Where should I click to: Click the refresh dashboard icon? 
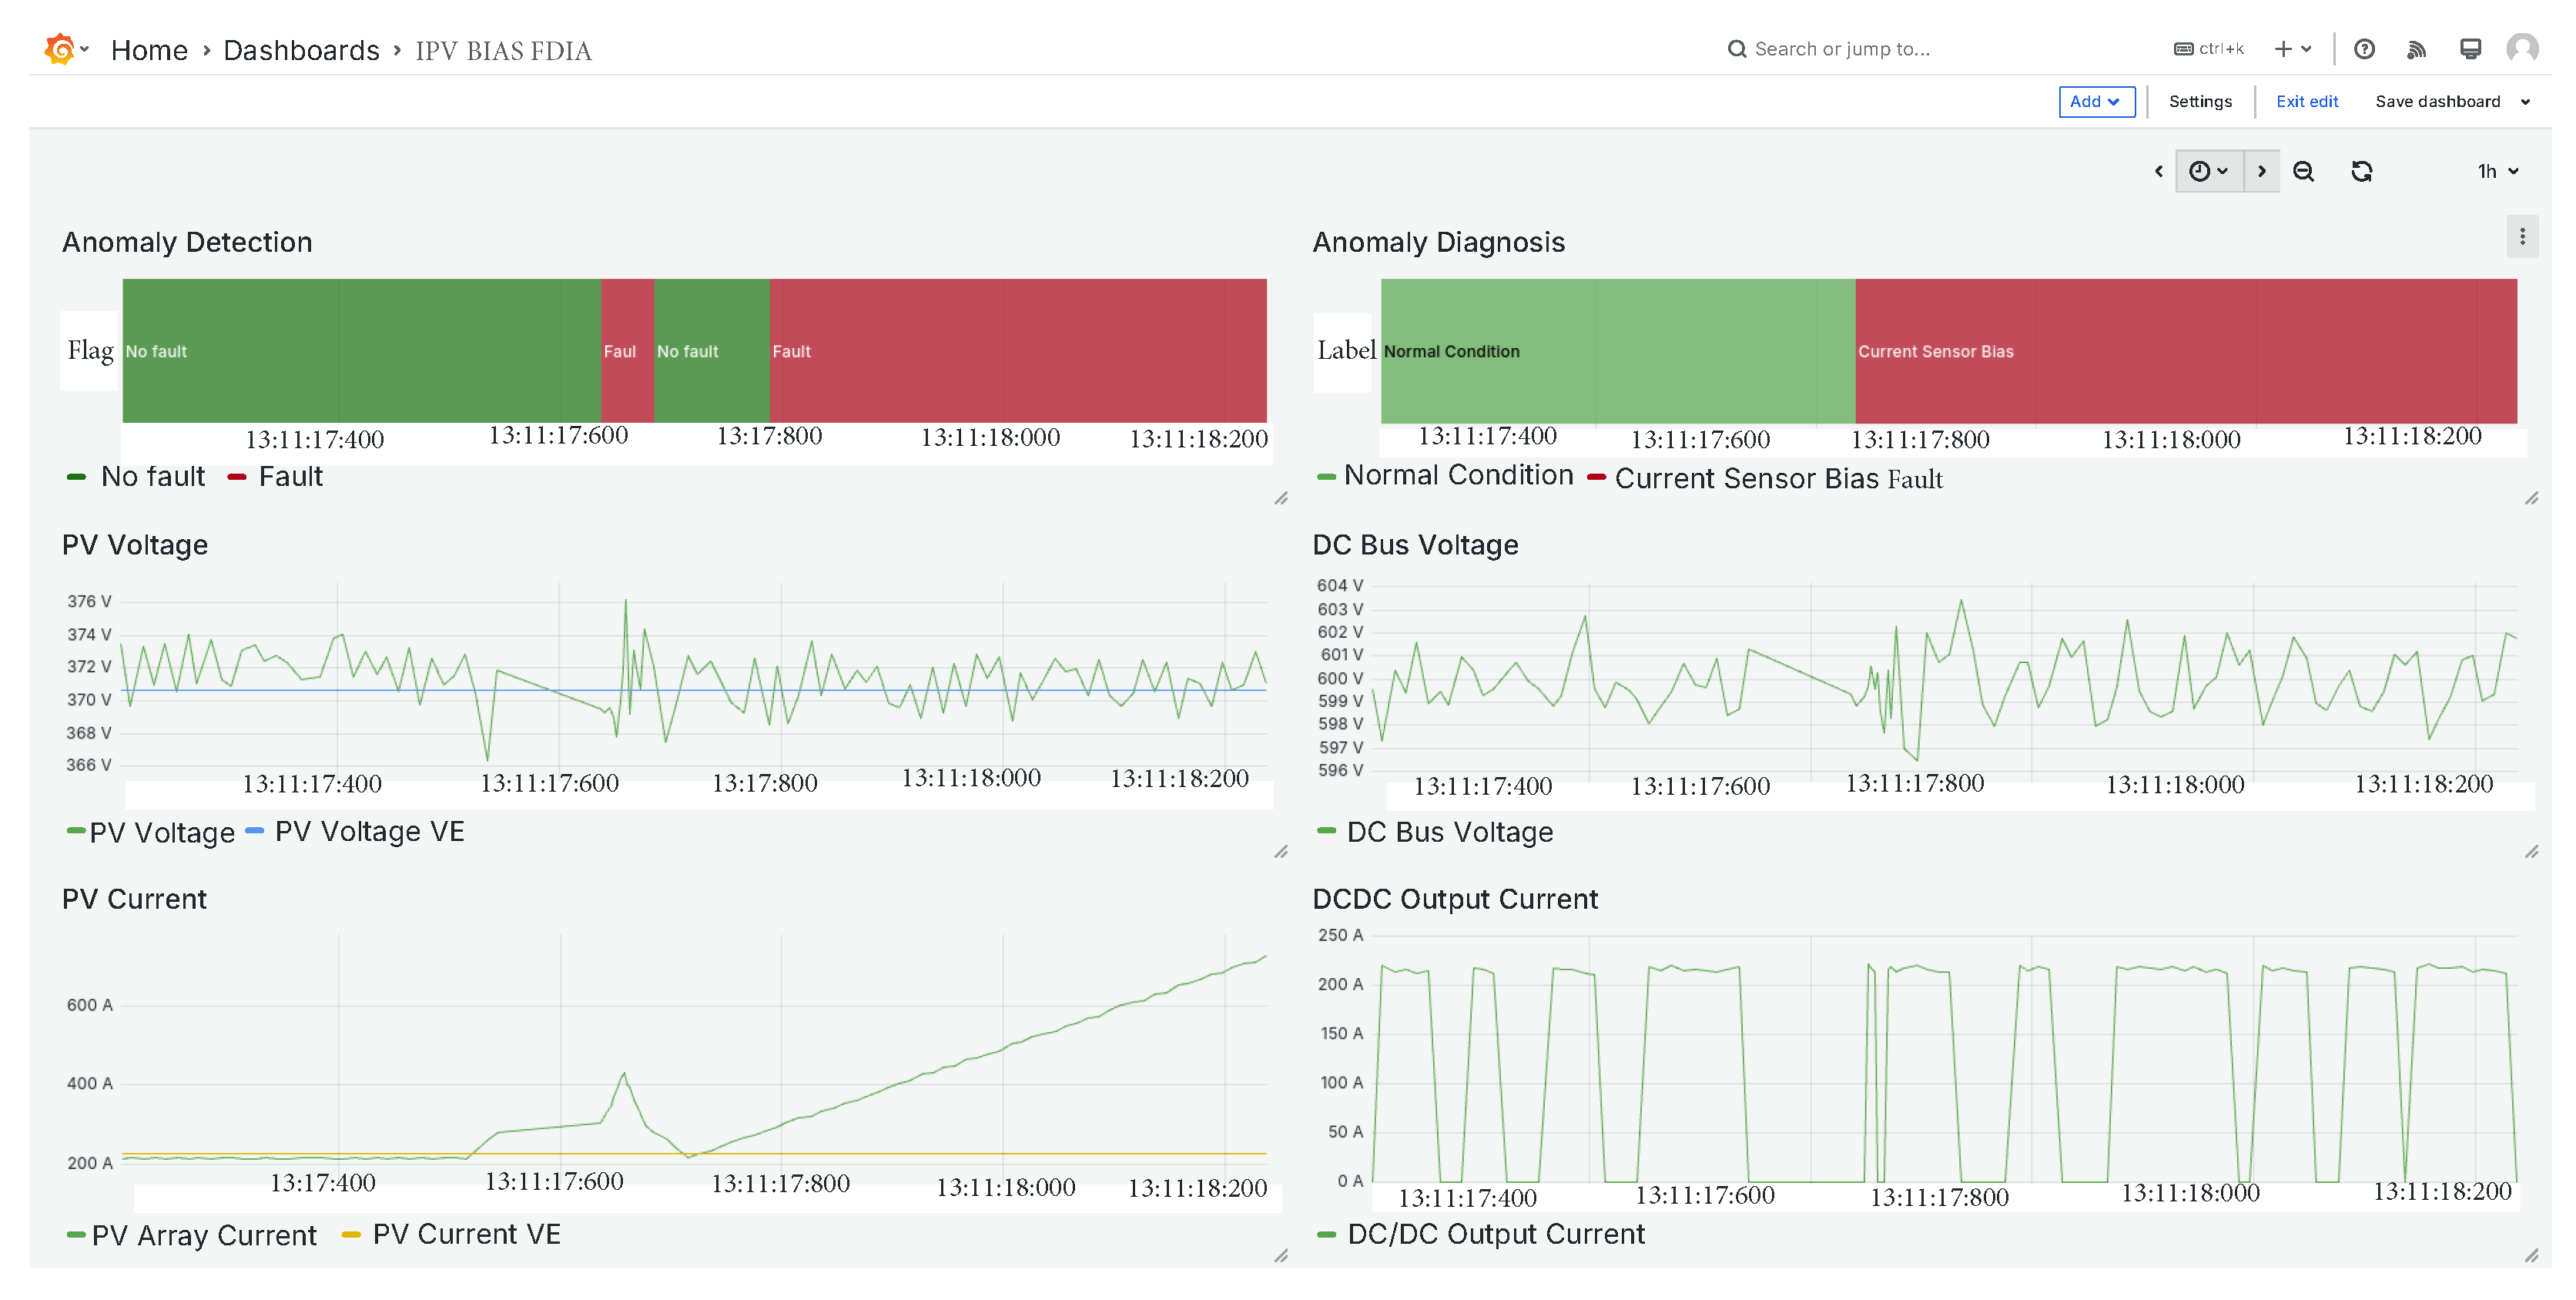pyautogui.click(x=2361, y=171)
